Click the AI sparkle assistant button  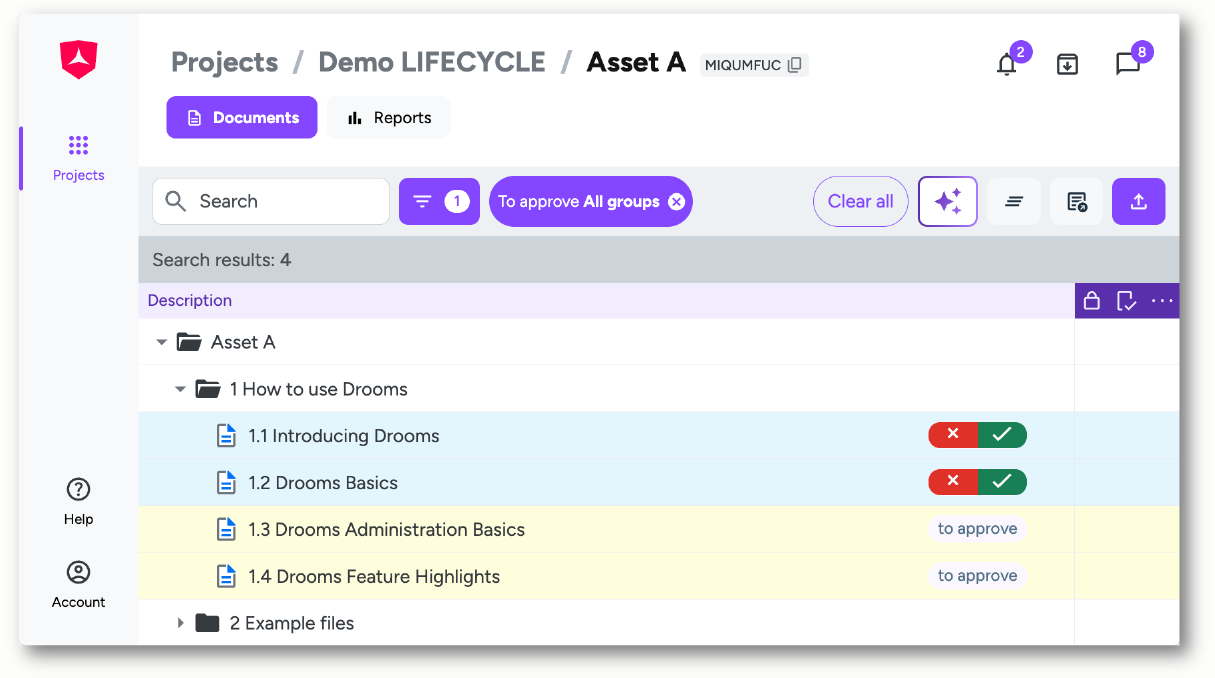pos(947,201)
